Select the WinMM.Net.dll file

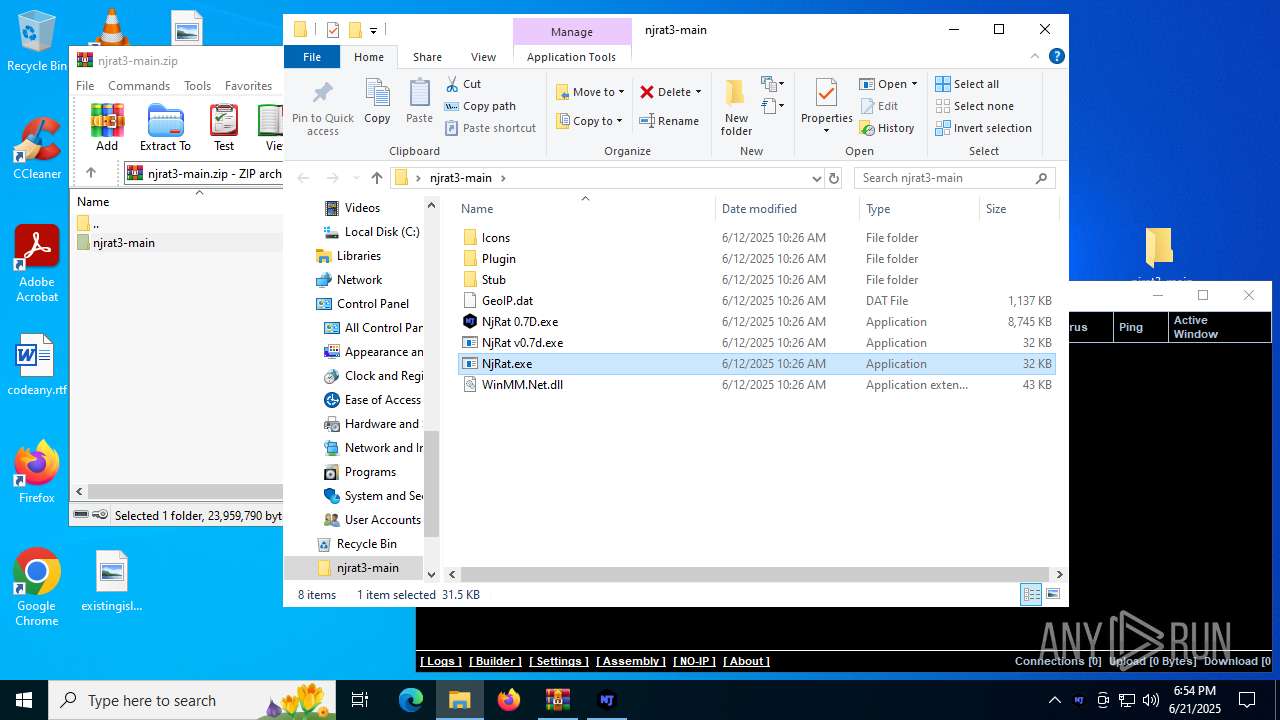pyautogui.click(x=756, y=385)
